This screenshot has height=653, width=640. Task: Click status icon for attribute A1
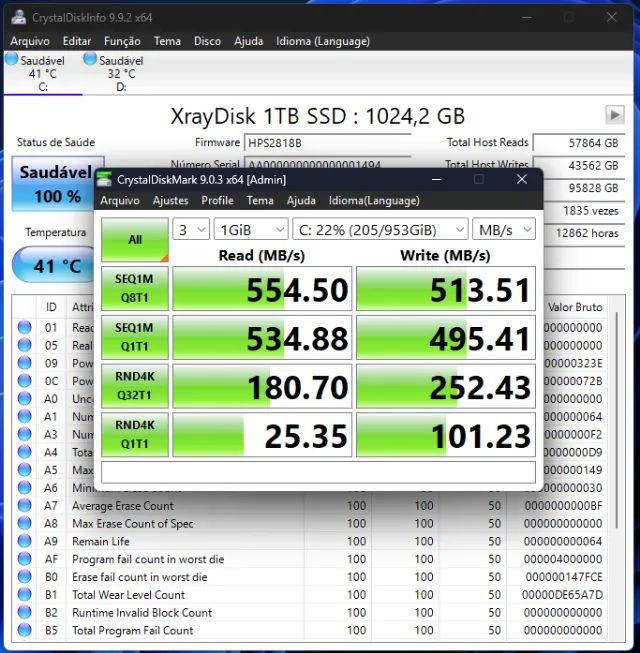pyautogui.click(x=25, y=416)
